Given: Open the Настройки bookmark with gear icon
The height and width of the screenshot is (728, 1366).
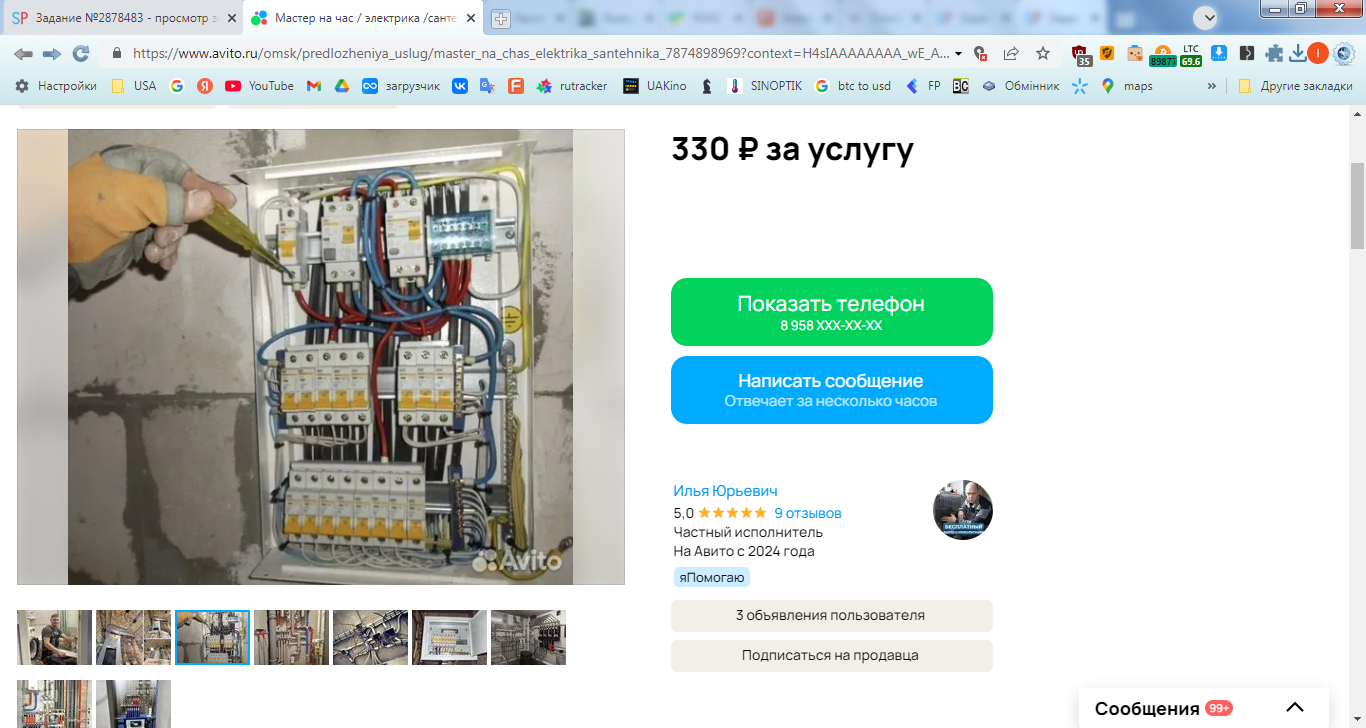Looking at the screenshot, I should pos(55,86).
